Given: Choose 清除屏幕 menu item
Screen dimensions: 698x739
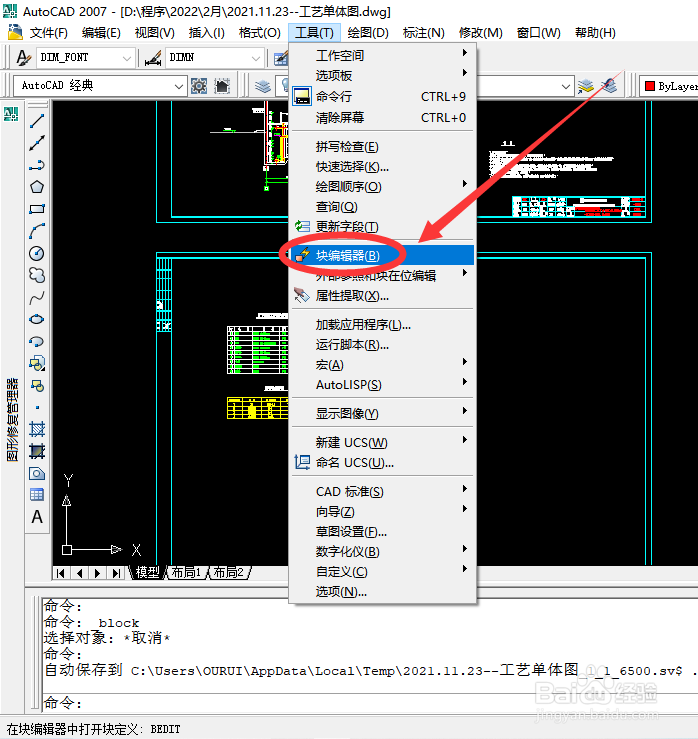Looking at the screenshot, I should click(x=383, y=117).
